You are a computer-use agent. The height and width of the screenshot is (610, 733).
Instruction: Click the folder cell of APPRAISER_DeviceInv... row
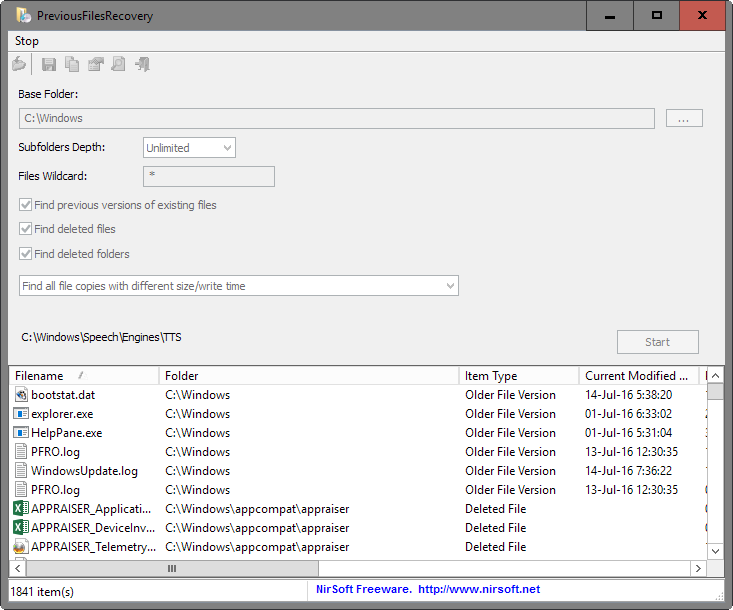pos(257,528)
